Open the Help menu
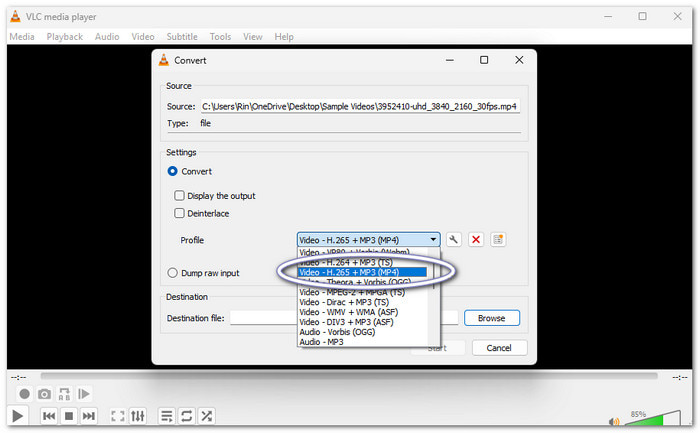The height and width of the screenshot is (433, 700). tap(284, 37)
